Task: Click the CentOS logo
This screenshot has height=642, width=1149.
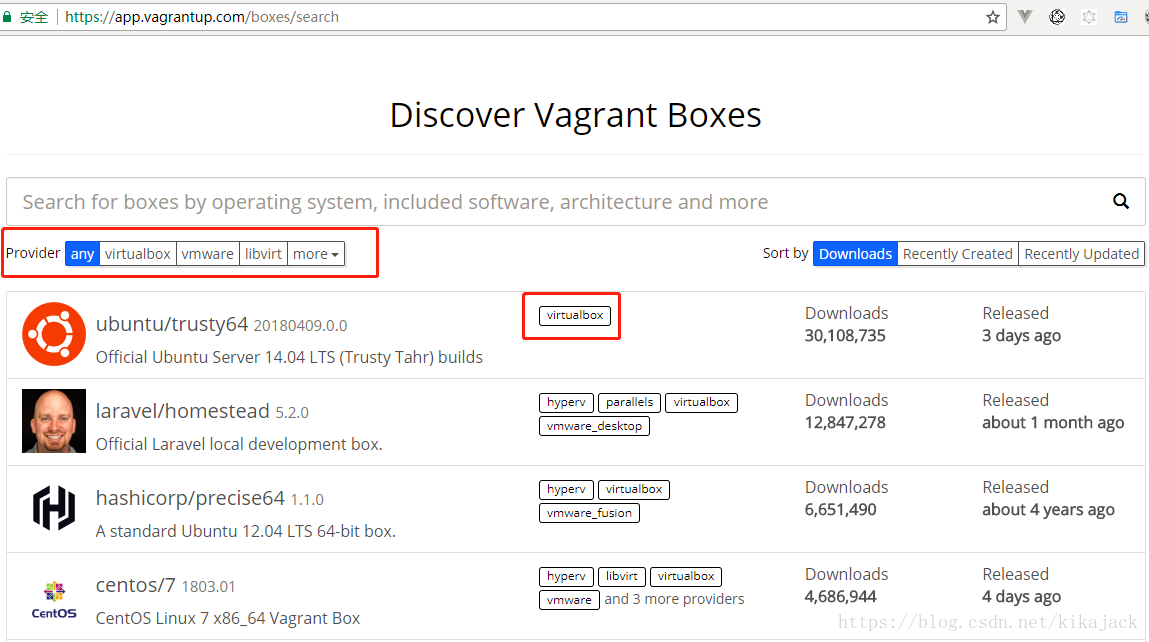Action: click(x=53, y=599)
